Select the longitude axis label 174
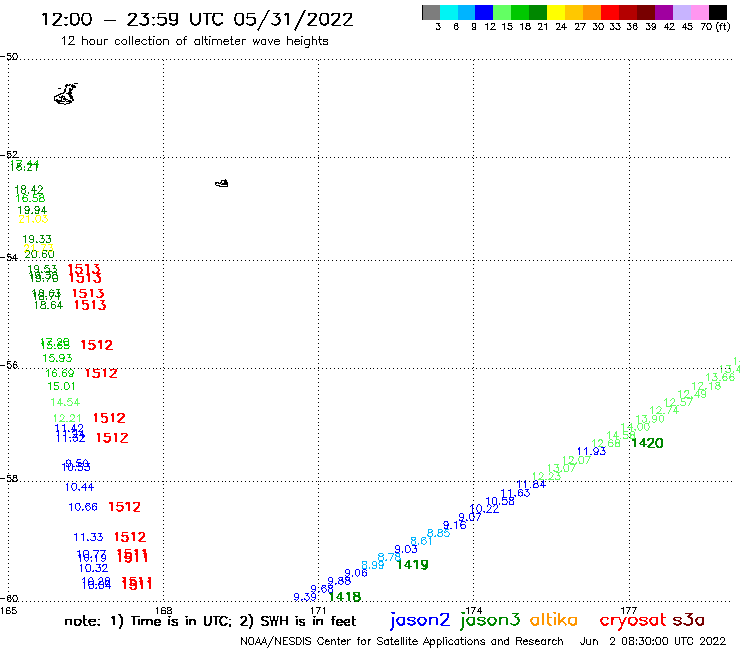The width and height of the screenshot is (740, 650). point(474,610)
